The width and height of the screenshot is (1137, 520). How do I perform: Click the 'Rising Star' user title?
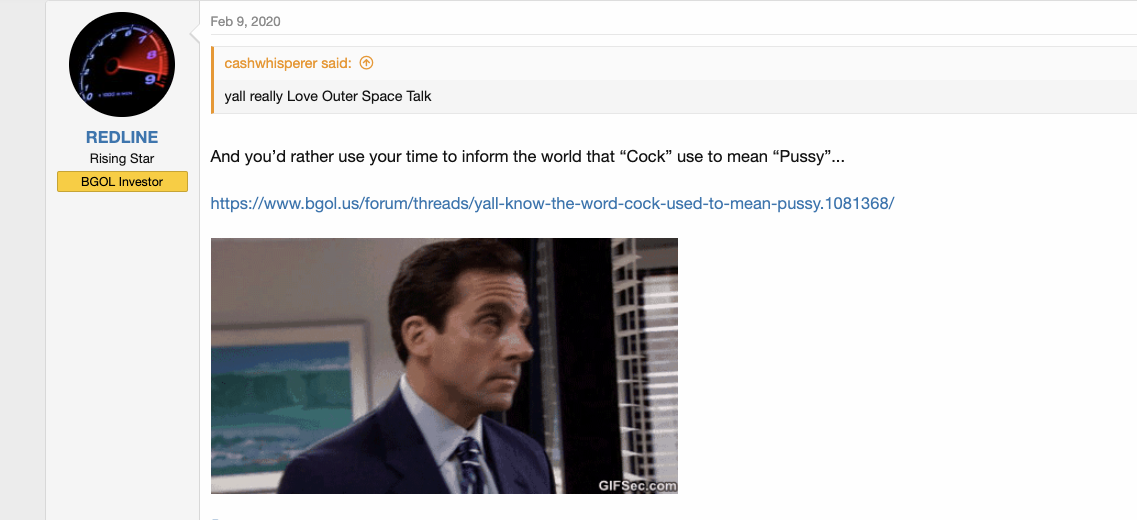(122, 158)
